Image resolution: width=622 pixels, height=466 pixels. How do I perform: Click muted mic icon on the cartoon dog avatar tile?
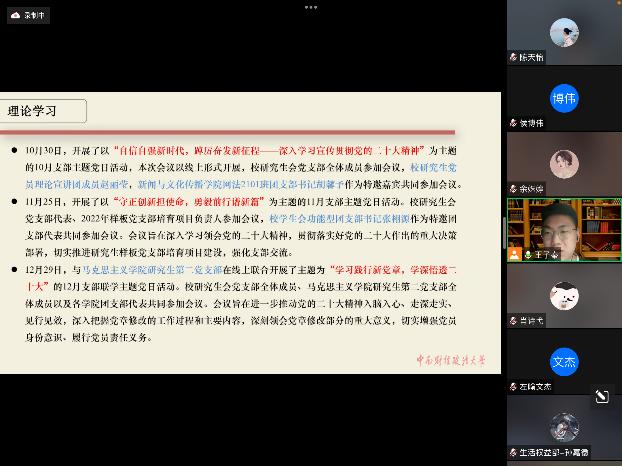pos(513,320)
